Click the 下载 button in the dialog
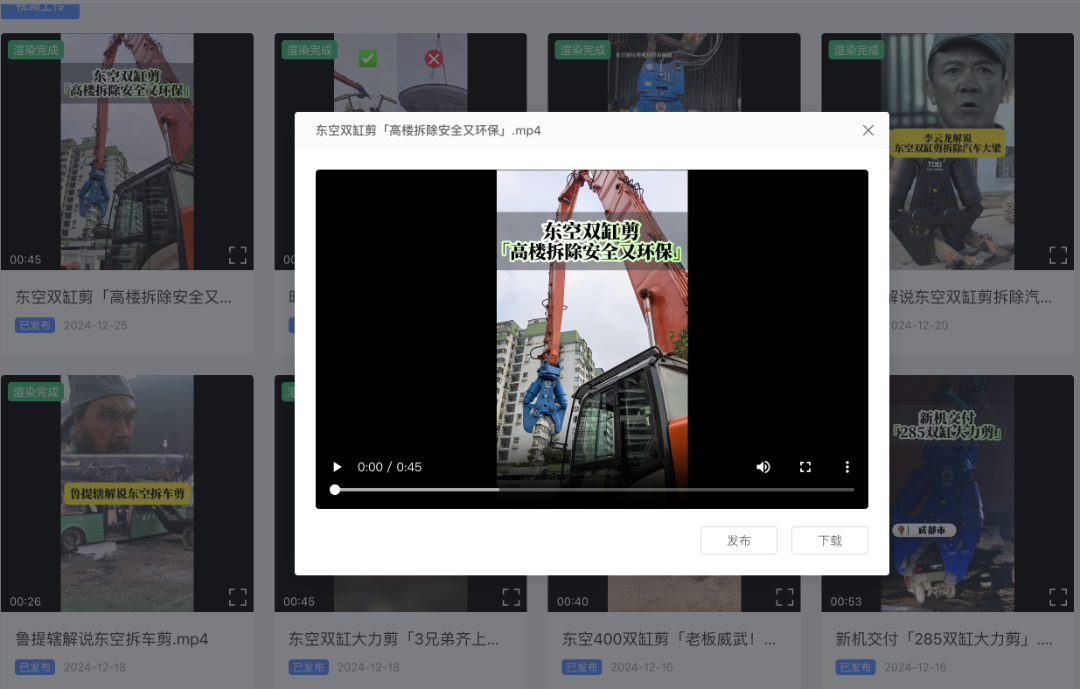The image size is (1080, 689). coord(829,540)
